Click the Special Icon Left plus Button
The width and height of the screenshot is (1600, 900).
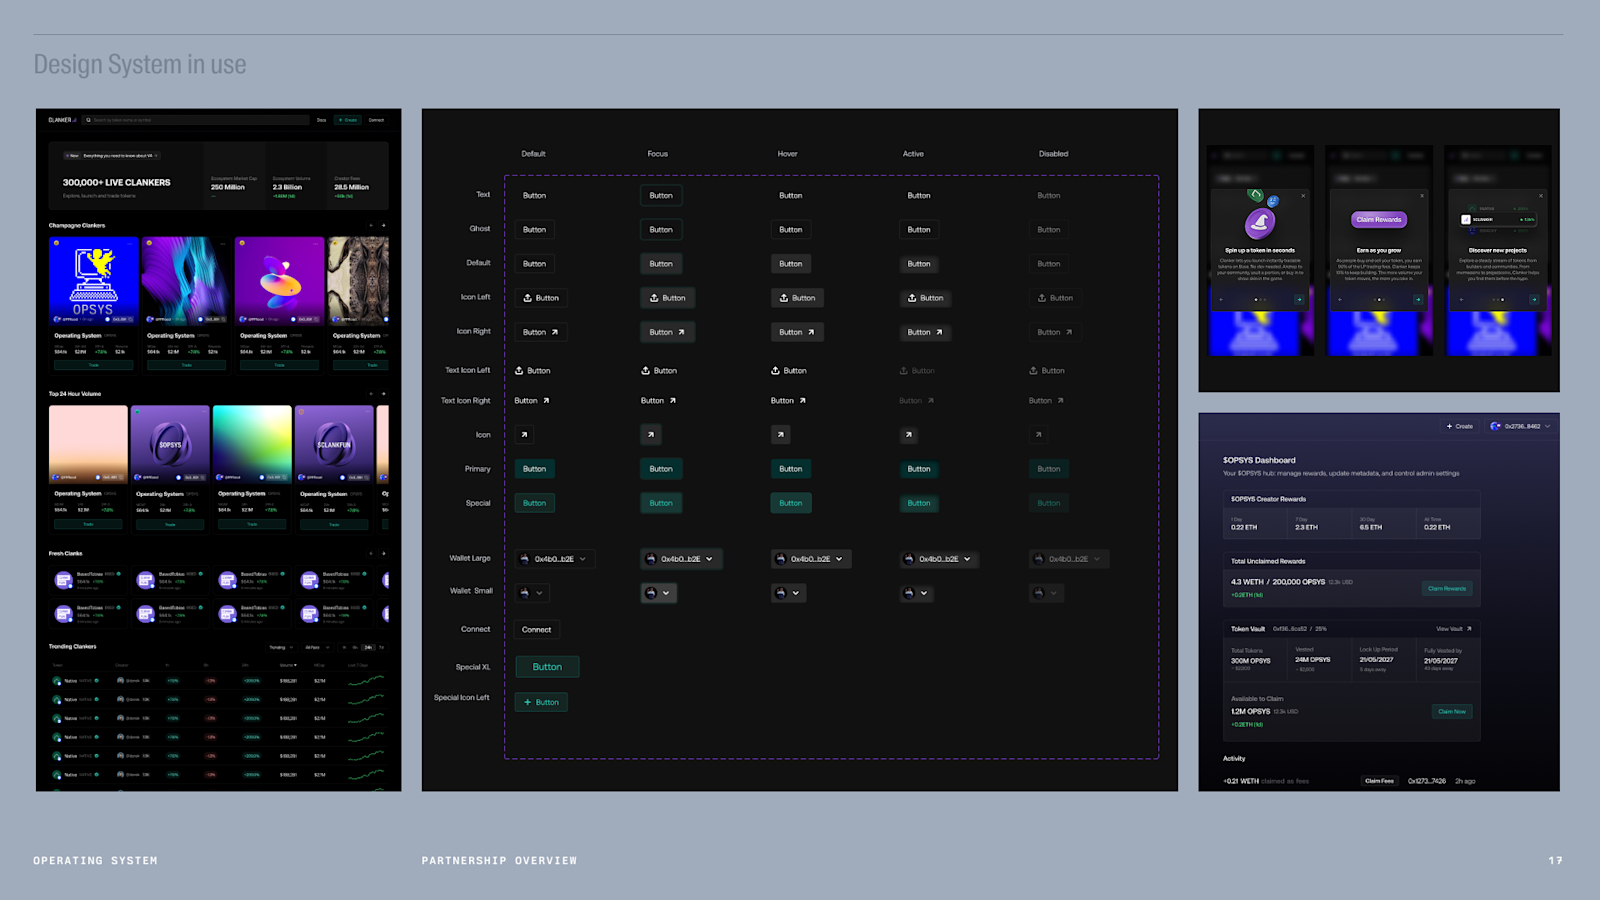pos(542,702)
